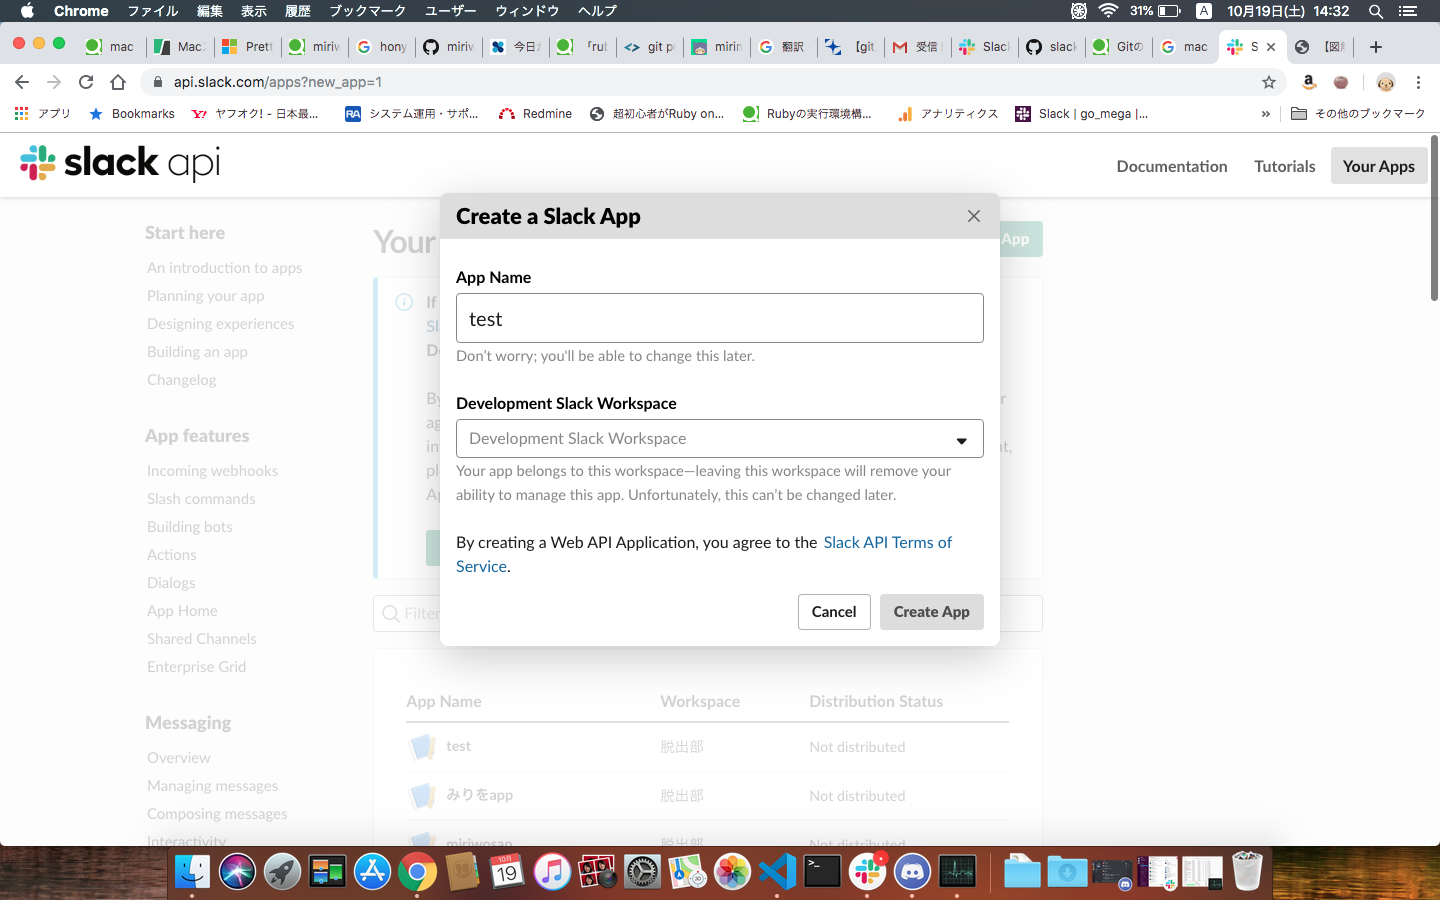Open System Preferences from the Dock
1440x900 pixels.
642,872
